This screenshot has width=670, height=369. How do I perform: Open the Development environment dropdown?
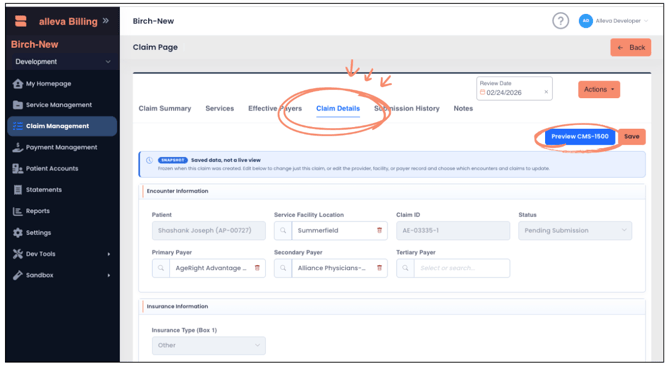[63, 62]
